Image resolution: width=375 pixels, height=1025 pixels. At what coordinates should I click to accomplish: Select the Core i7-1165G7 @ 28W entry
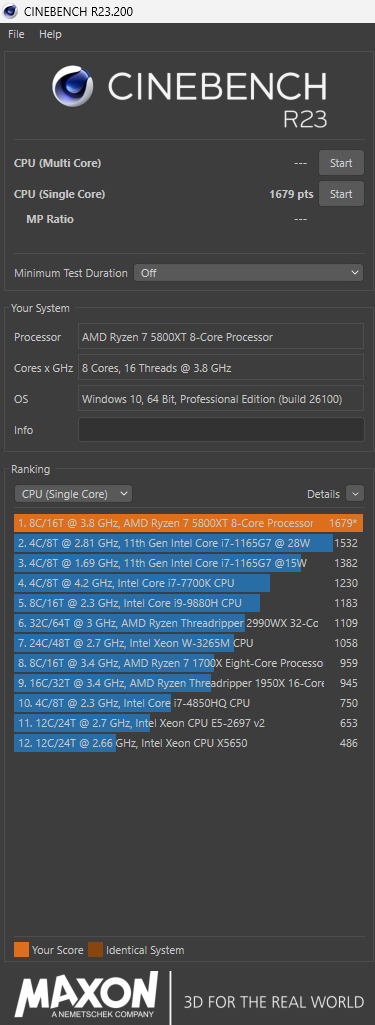click(188, 543)
